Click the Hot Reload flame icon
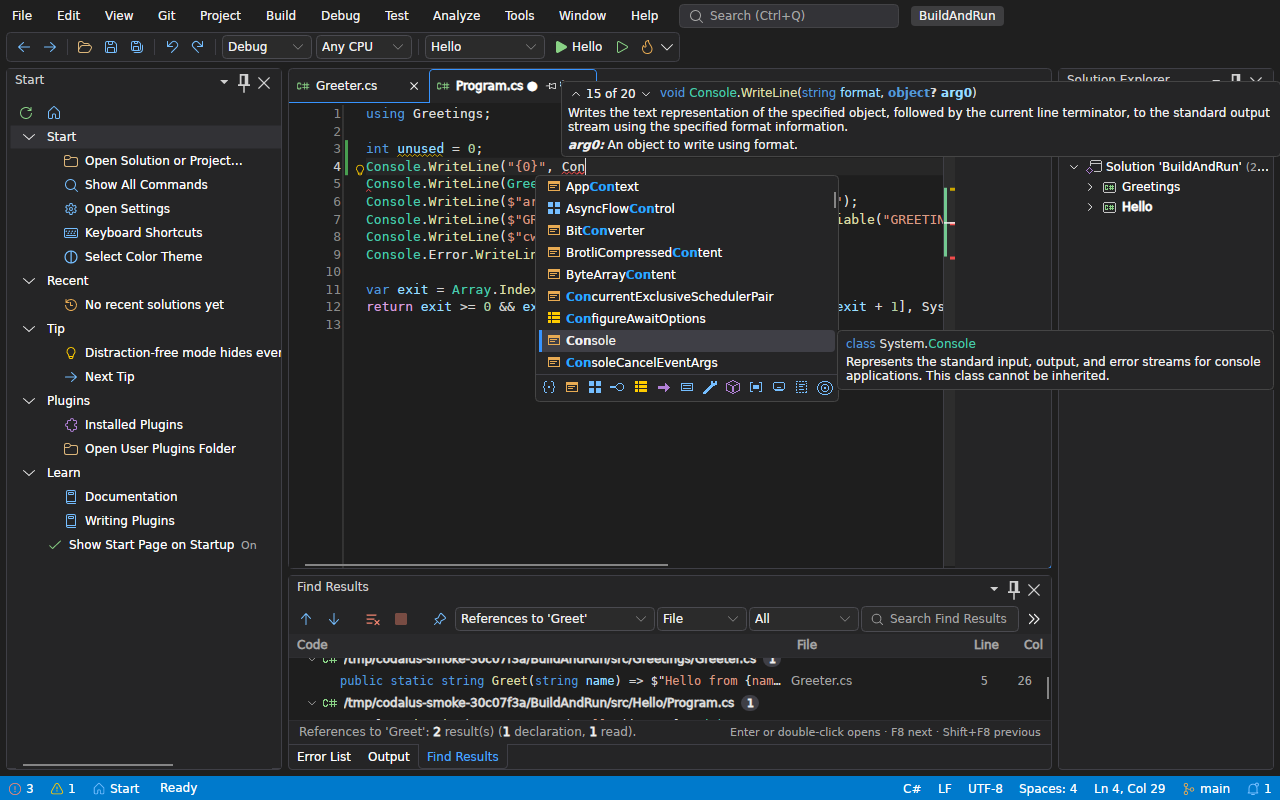This screenshot has width=1280, height=800. 647,47
